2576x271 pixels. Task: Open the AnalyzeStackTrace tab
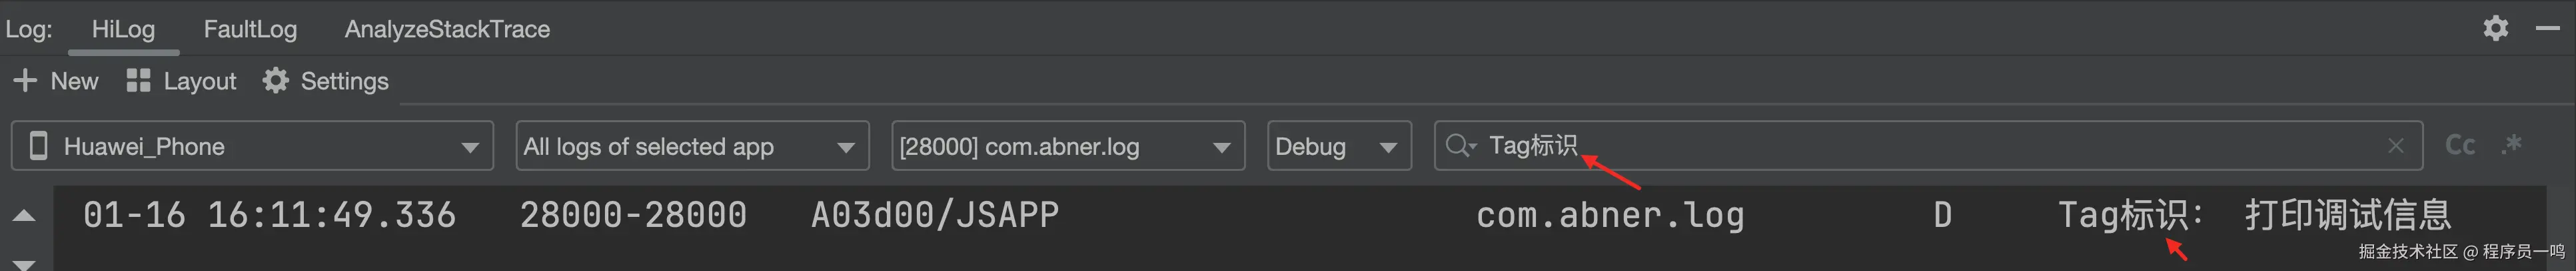447,29
